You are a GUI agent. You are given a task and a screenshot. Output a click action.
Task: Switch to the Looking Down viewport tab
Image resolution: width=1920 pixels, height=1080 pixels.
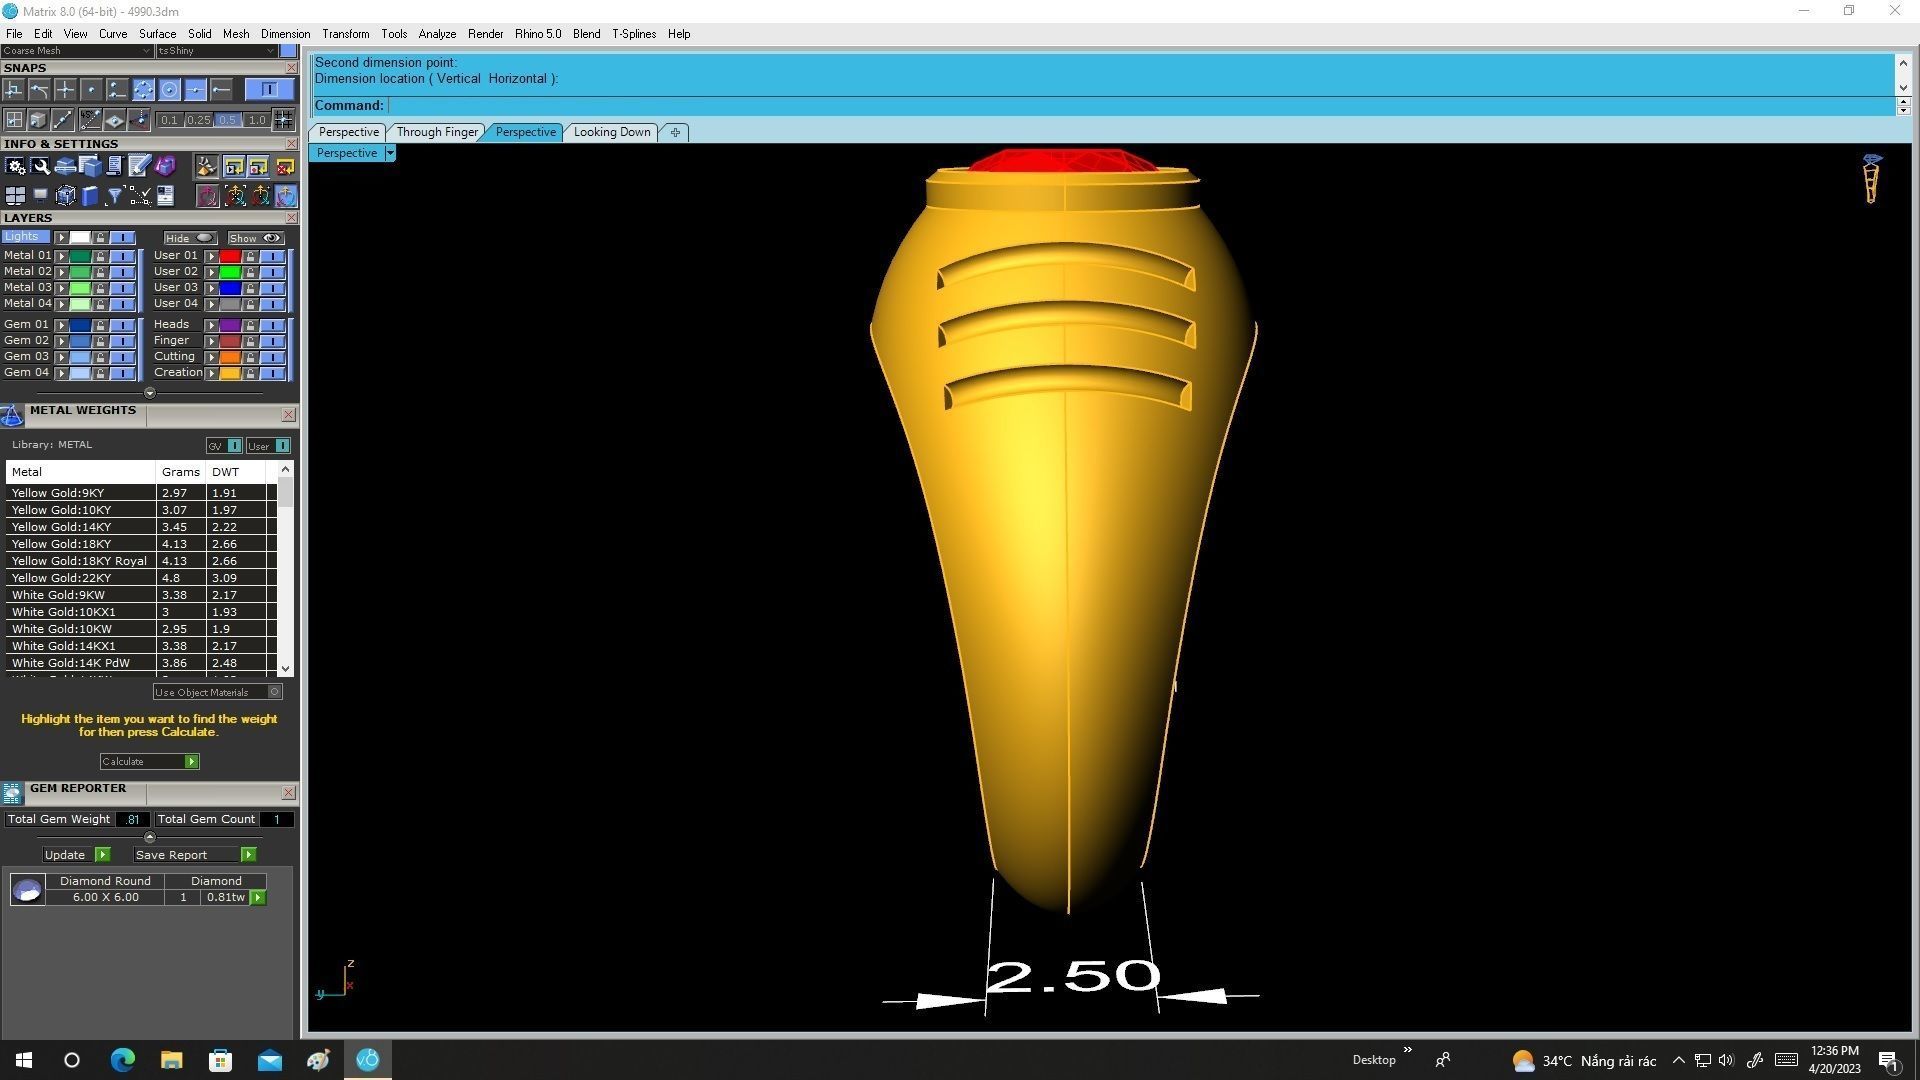tap(611, 132)
